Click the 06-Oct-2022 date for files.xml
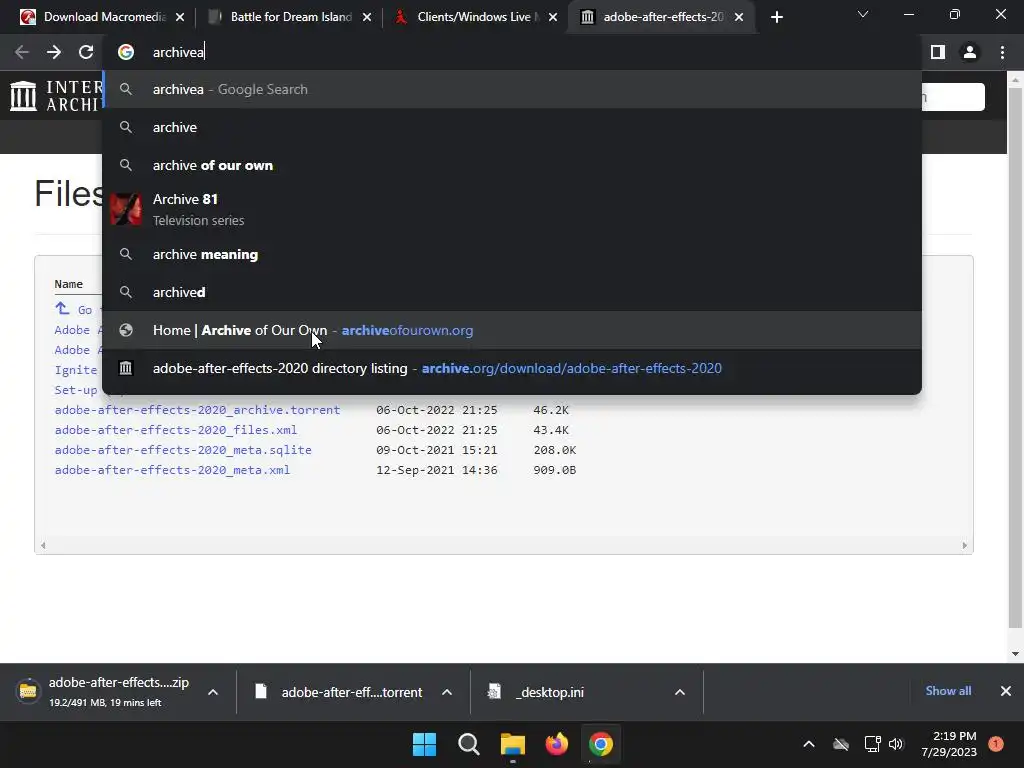1024x768 pixels. point(436,430)
